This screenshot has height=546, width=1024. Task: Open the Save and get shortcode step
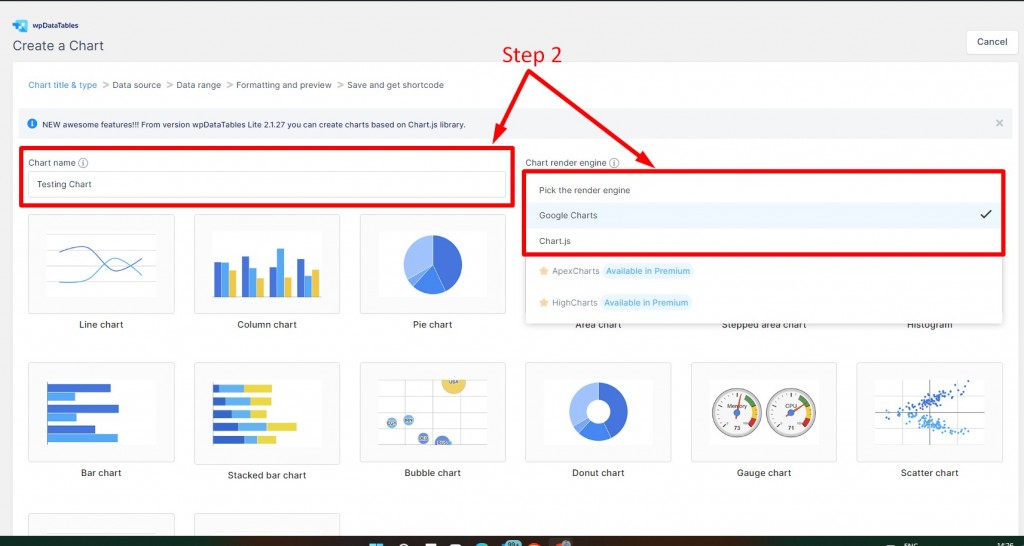[395, 85]
